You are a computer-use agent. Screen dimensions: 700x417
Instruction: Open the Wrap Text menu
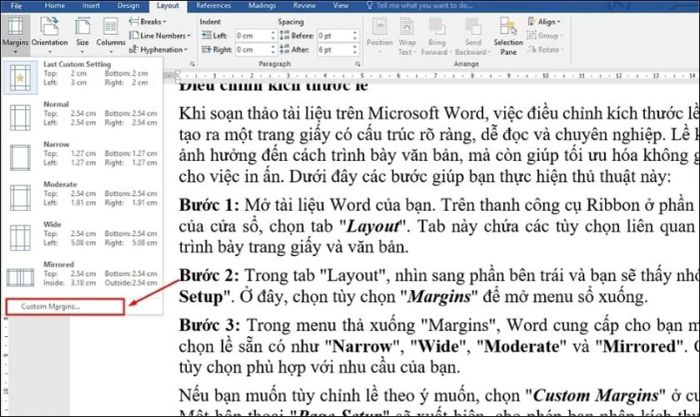click(x=407, y=36)
